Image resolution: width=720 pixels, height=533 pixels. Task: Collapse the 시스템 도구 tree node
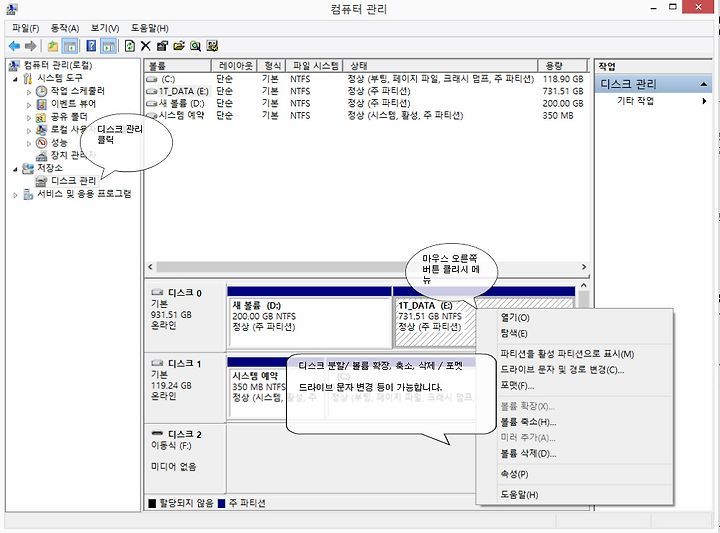point(15,79)
